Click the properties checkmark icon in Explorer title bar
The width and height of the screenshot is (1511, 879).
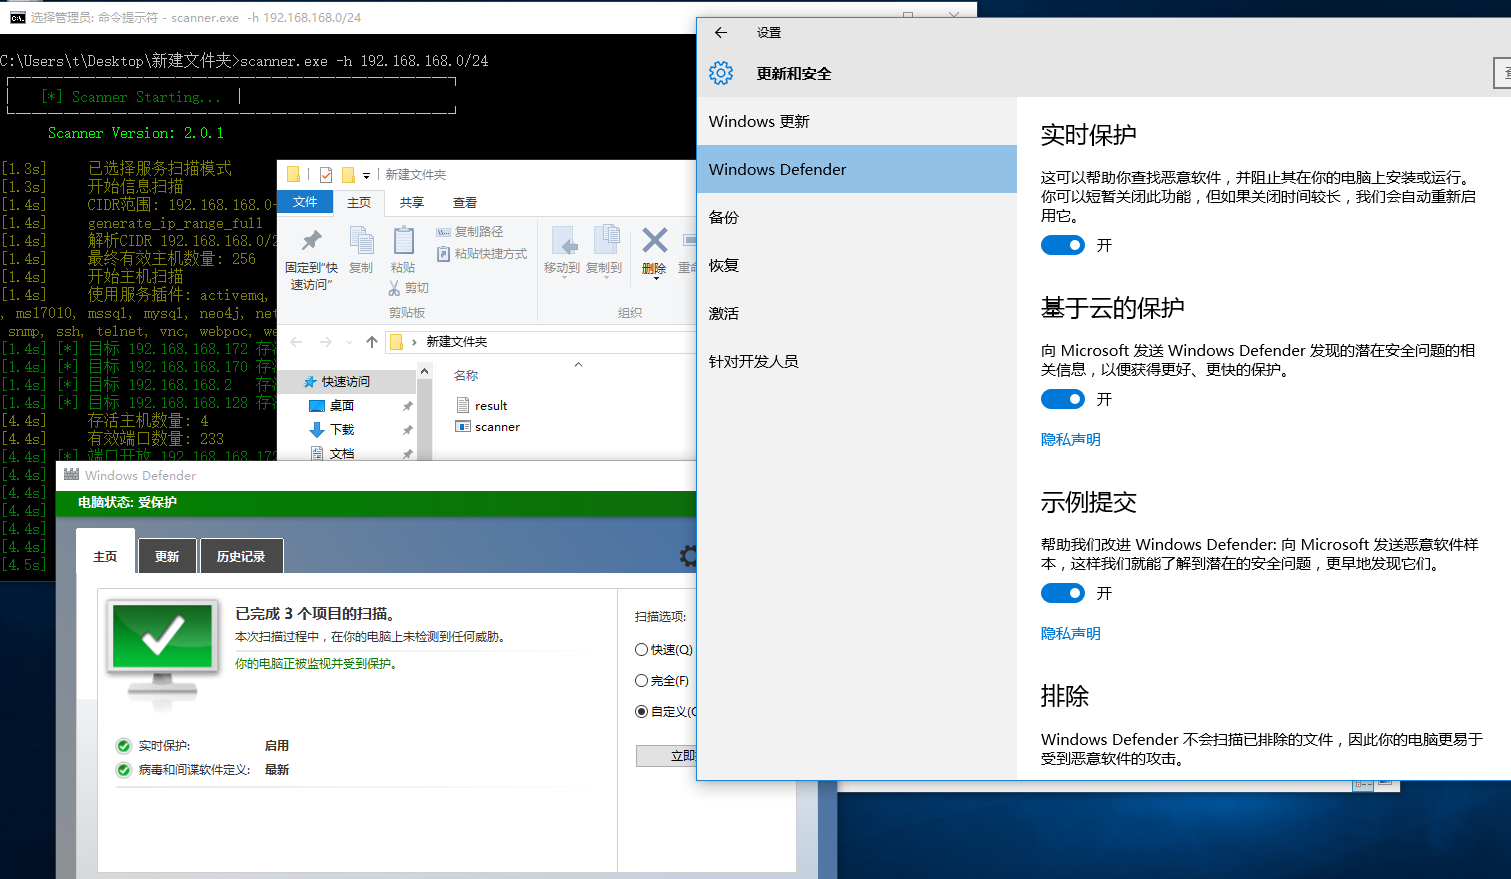(326, 175)
